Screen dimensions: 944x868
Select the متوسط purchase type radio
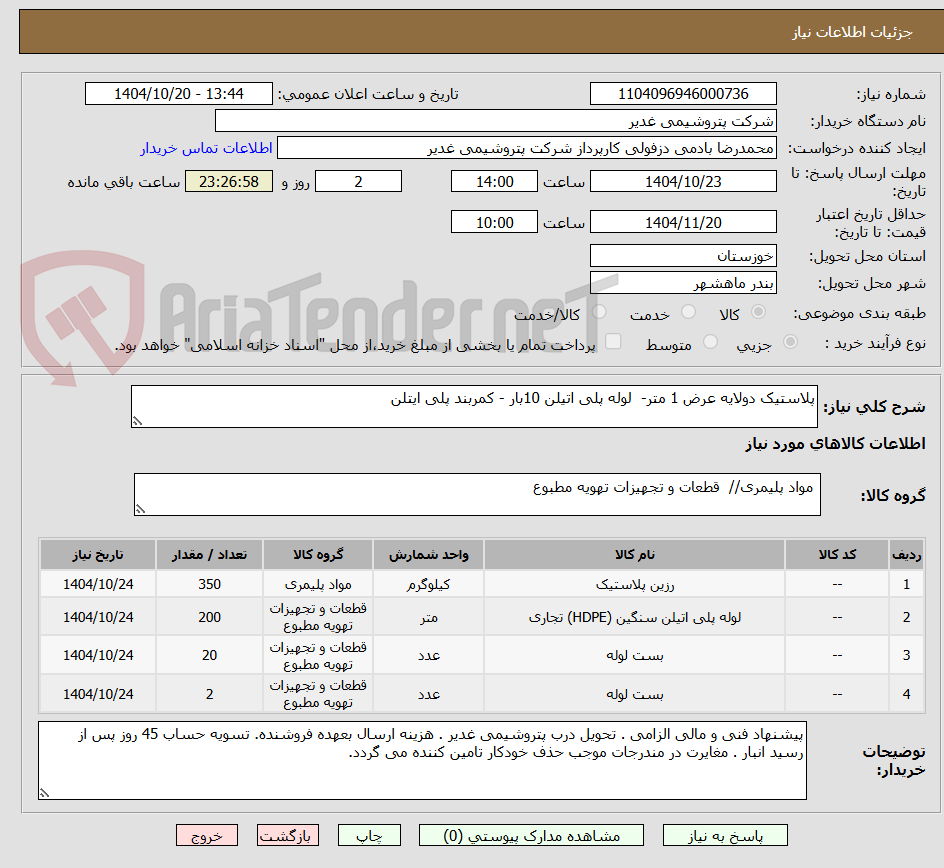710,342
